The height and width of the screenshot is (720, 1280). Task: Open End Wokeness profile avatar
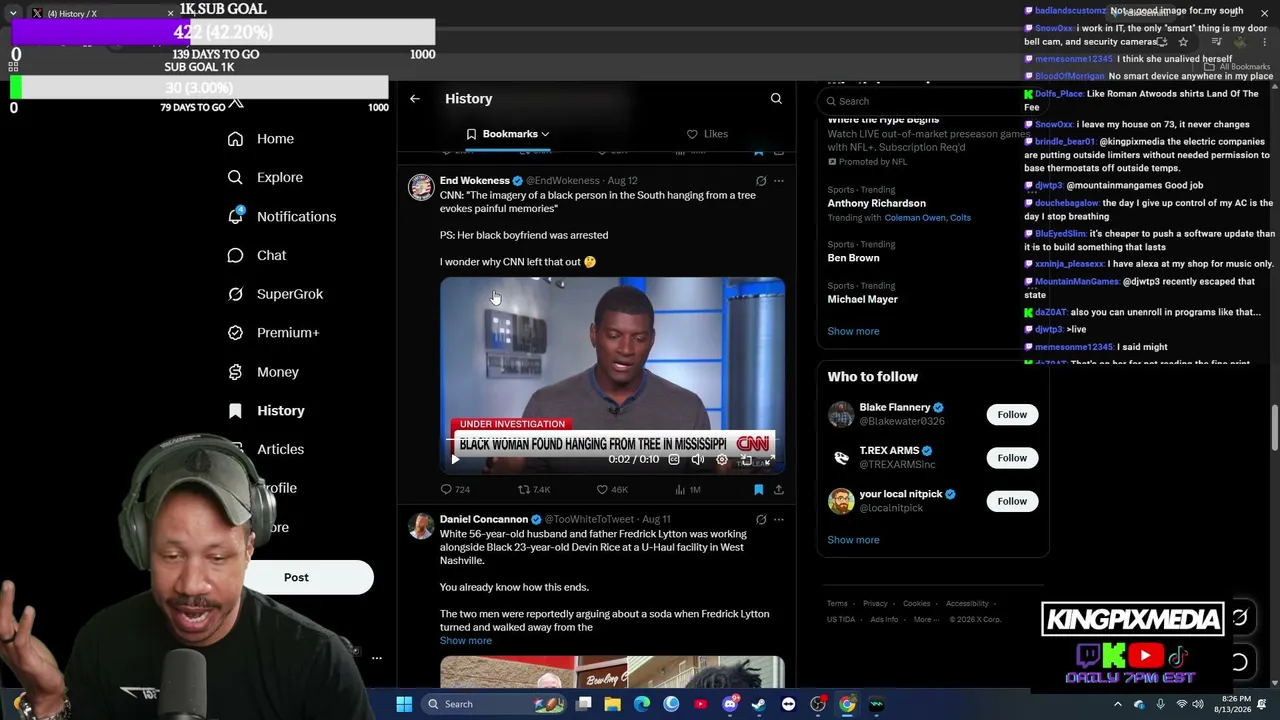[421, 187]
